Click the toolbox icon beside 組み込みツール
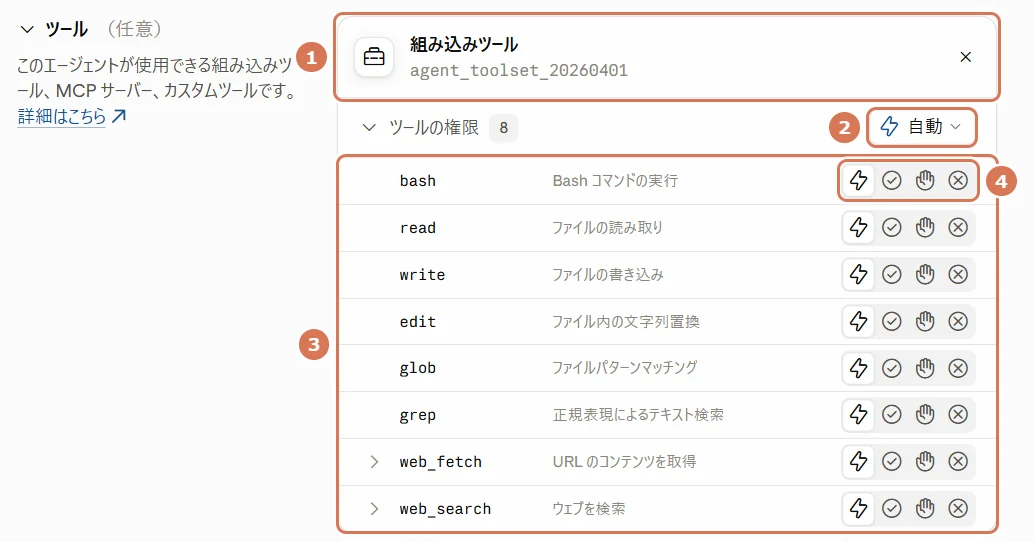 tap(374, 57)
